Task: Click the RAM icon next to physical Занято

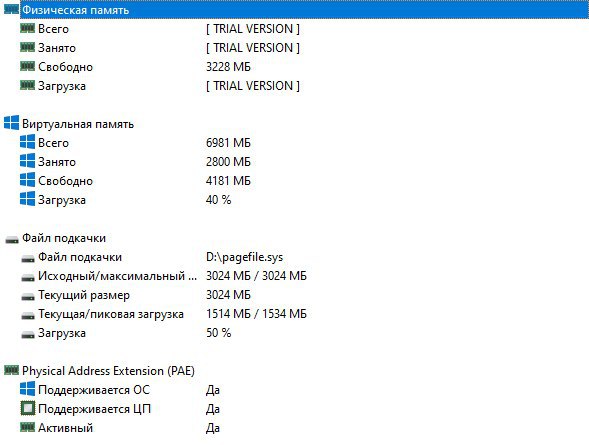Action: coord(27,48)
